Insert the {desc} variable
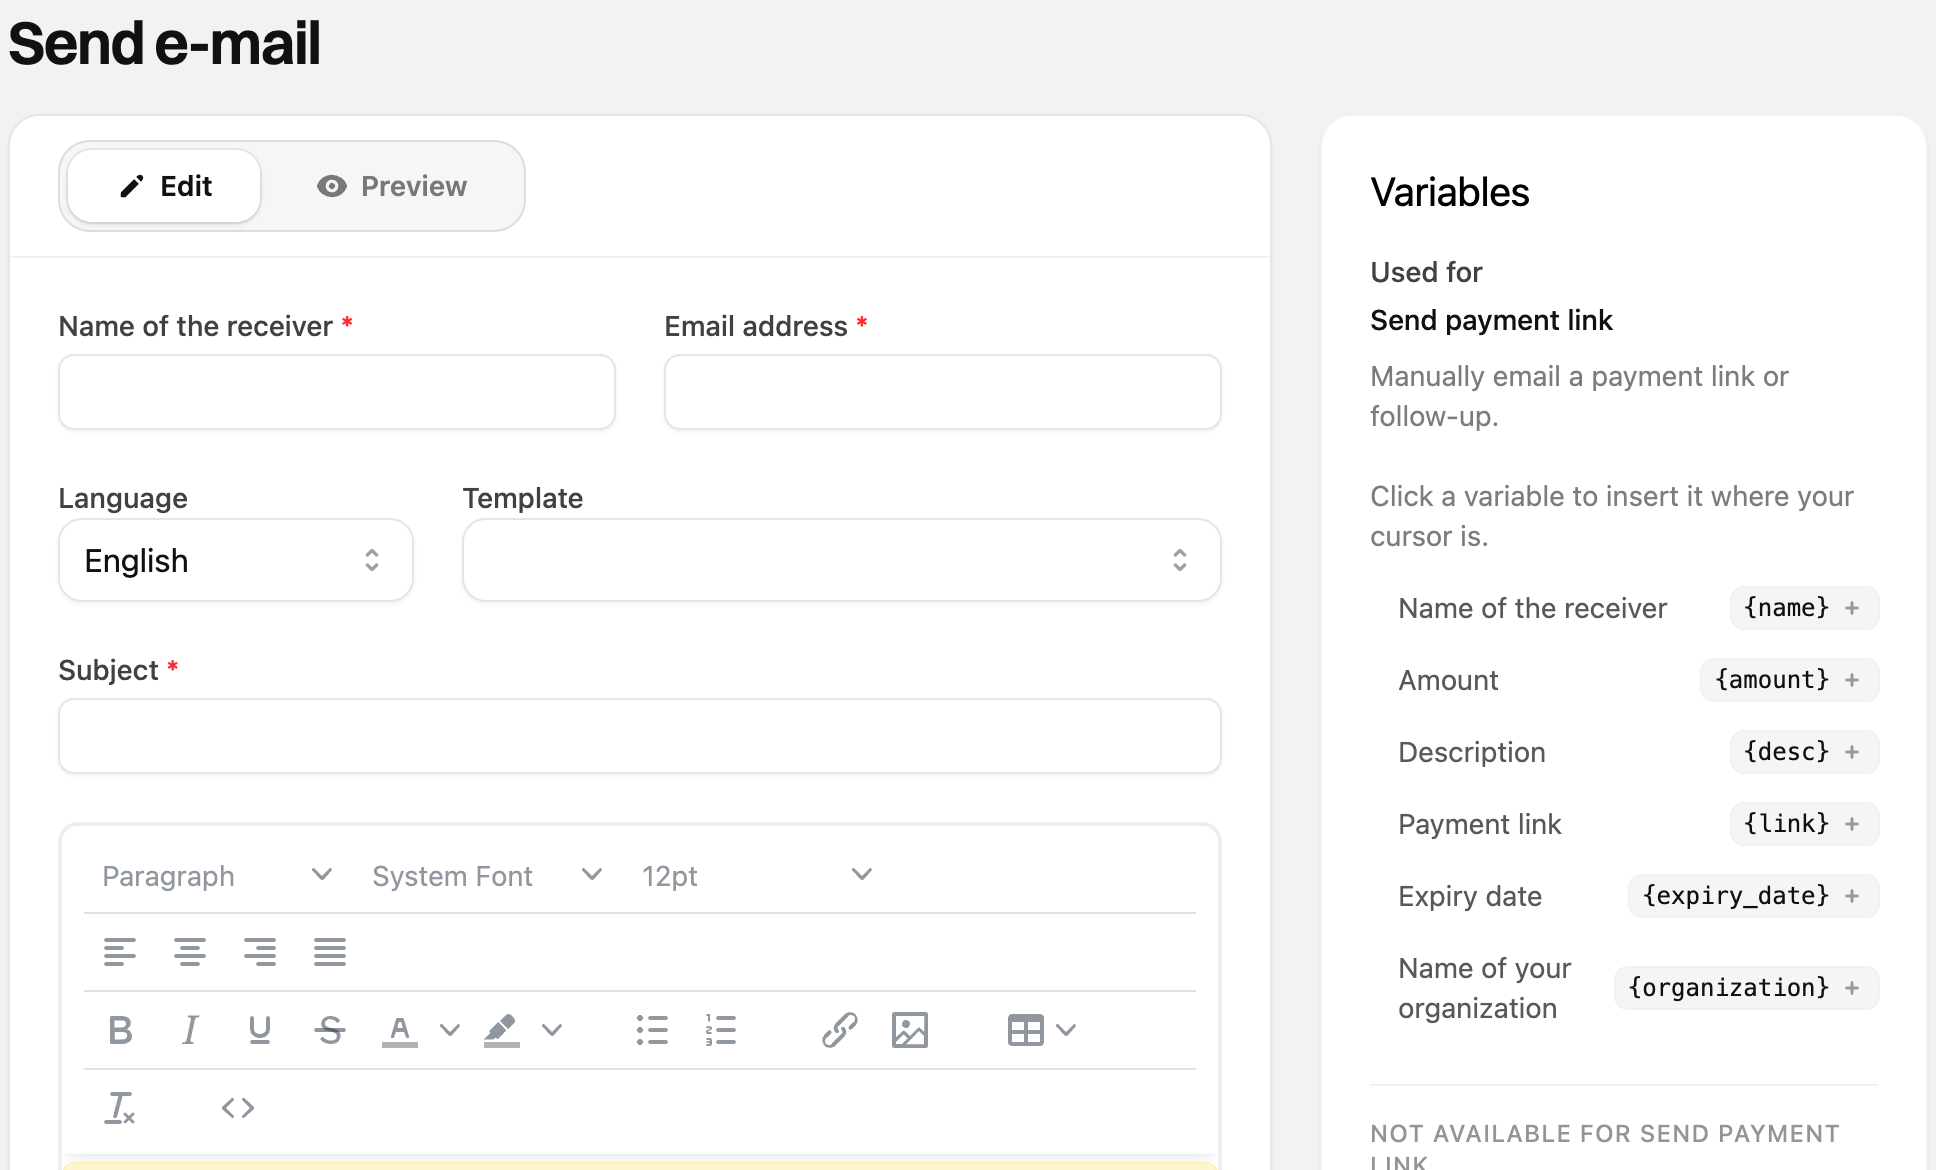 (x=1804, y=752)
